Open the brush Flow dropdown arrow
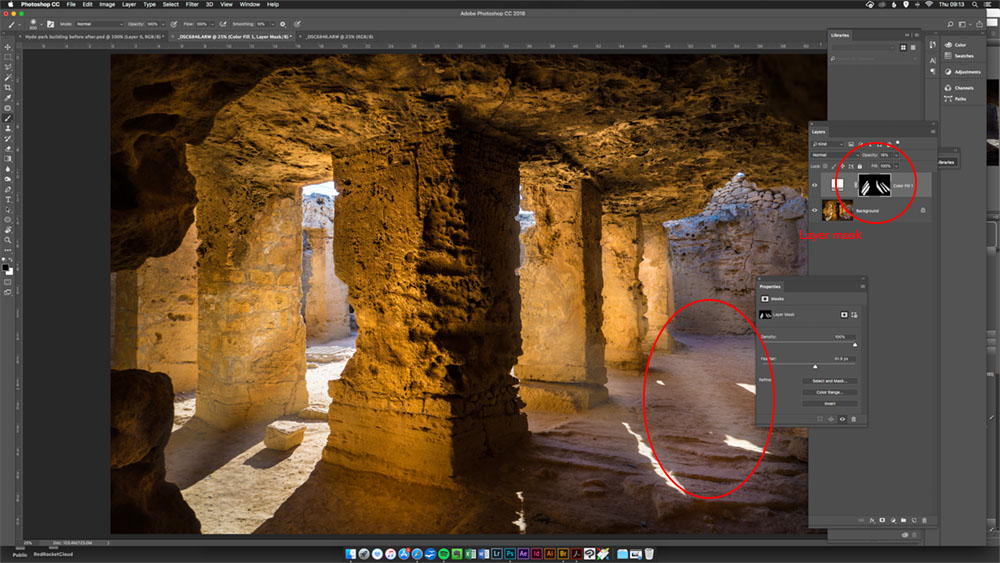The image size is (1000, 563). tap(212, 24)
